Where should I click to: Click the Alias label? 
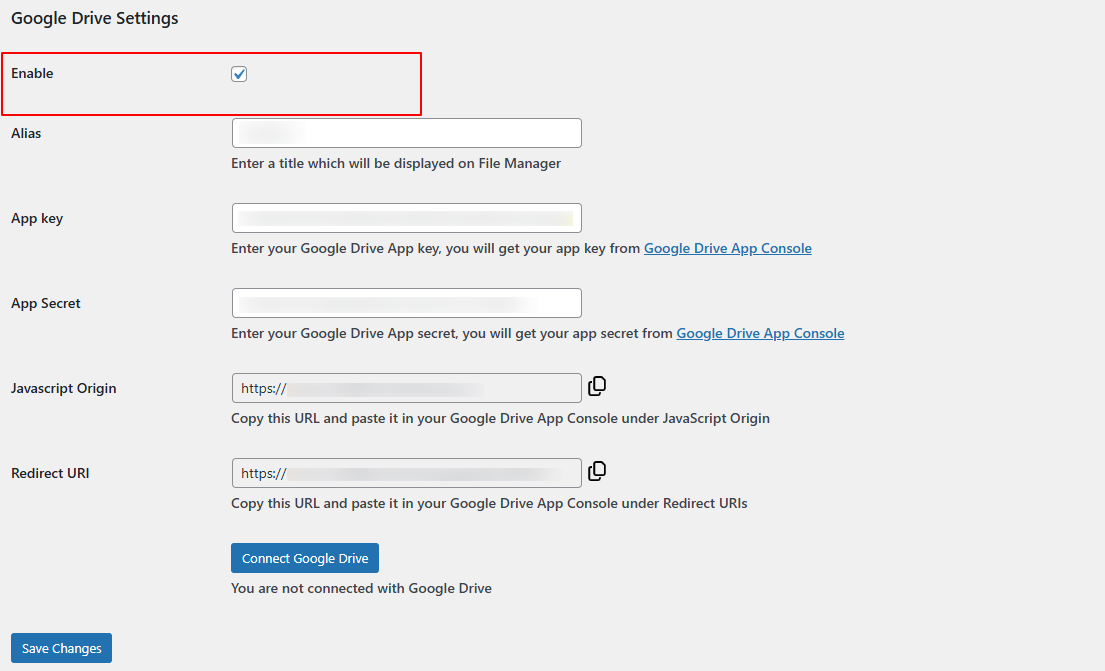[26, 133]
